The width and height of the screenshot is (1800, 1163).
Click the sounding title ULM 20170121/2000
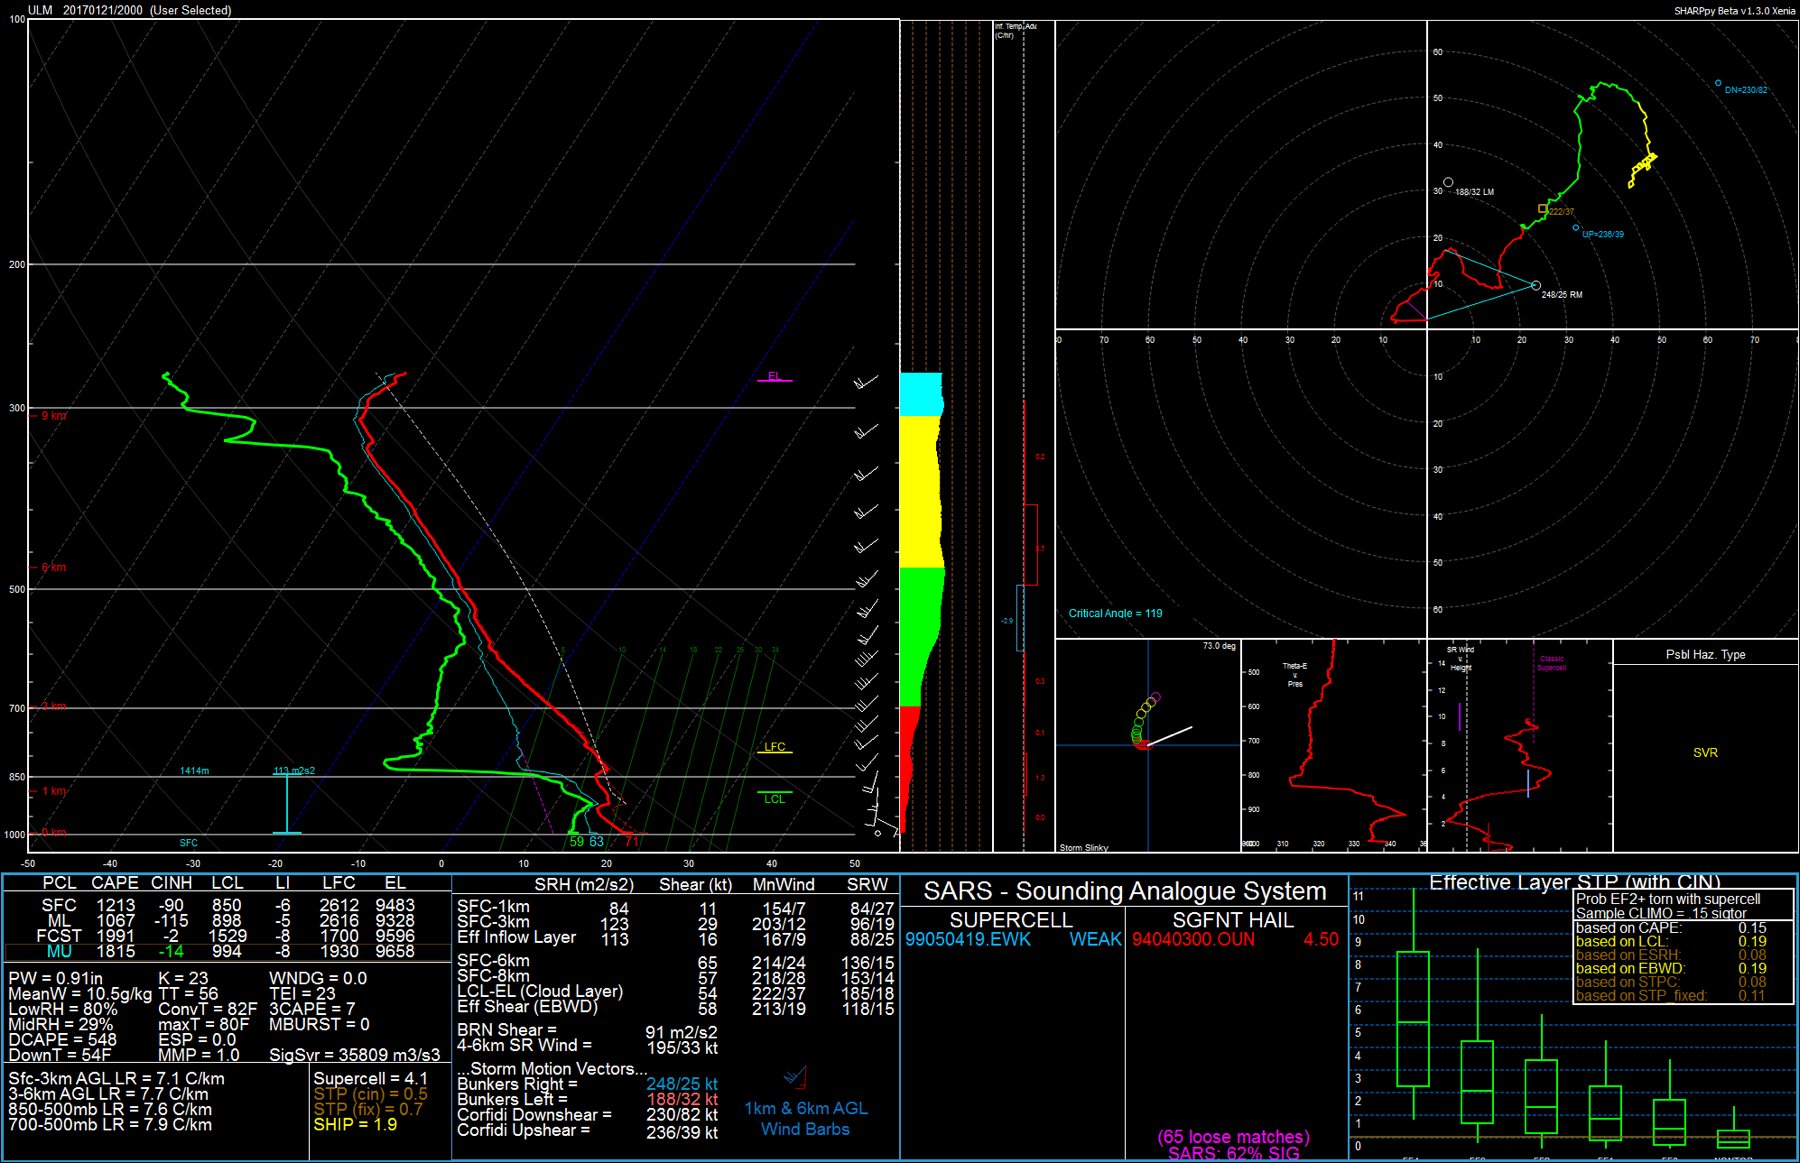(130, 10)
